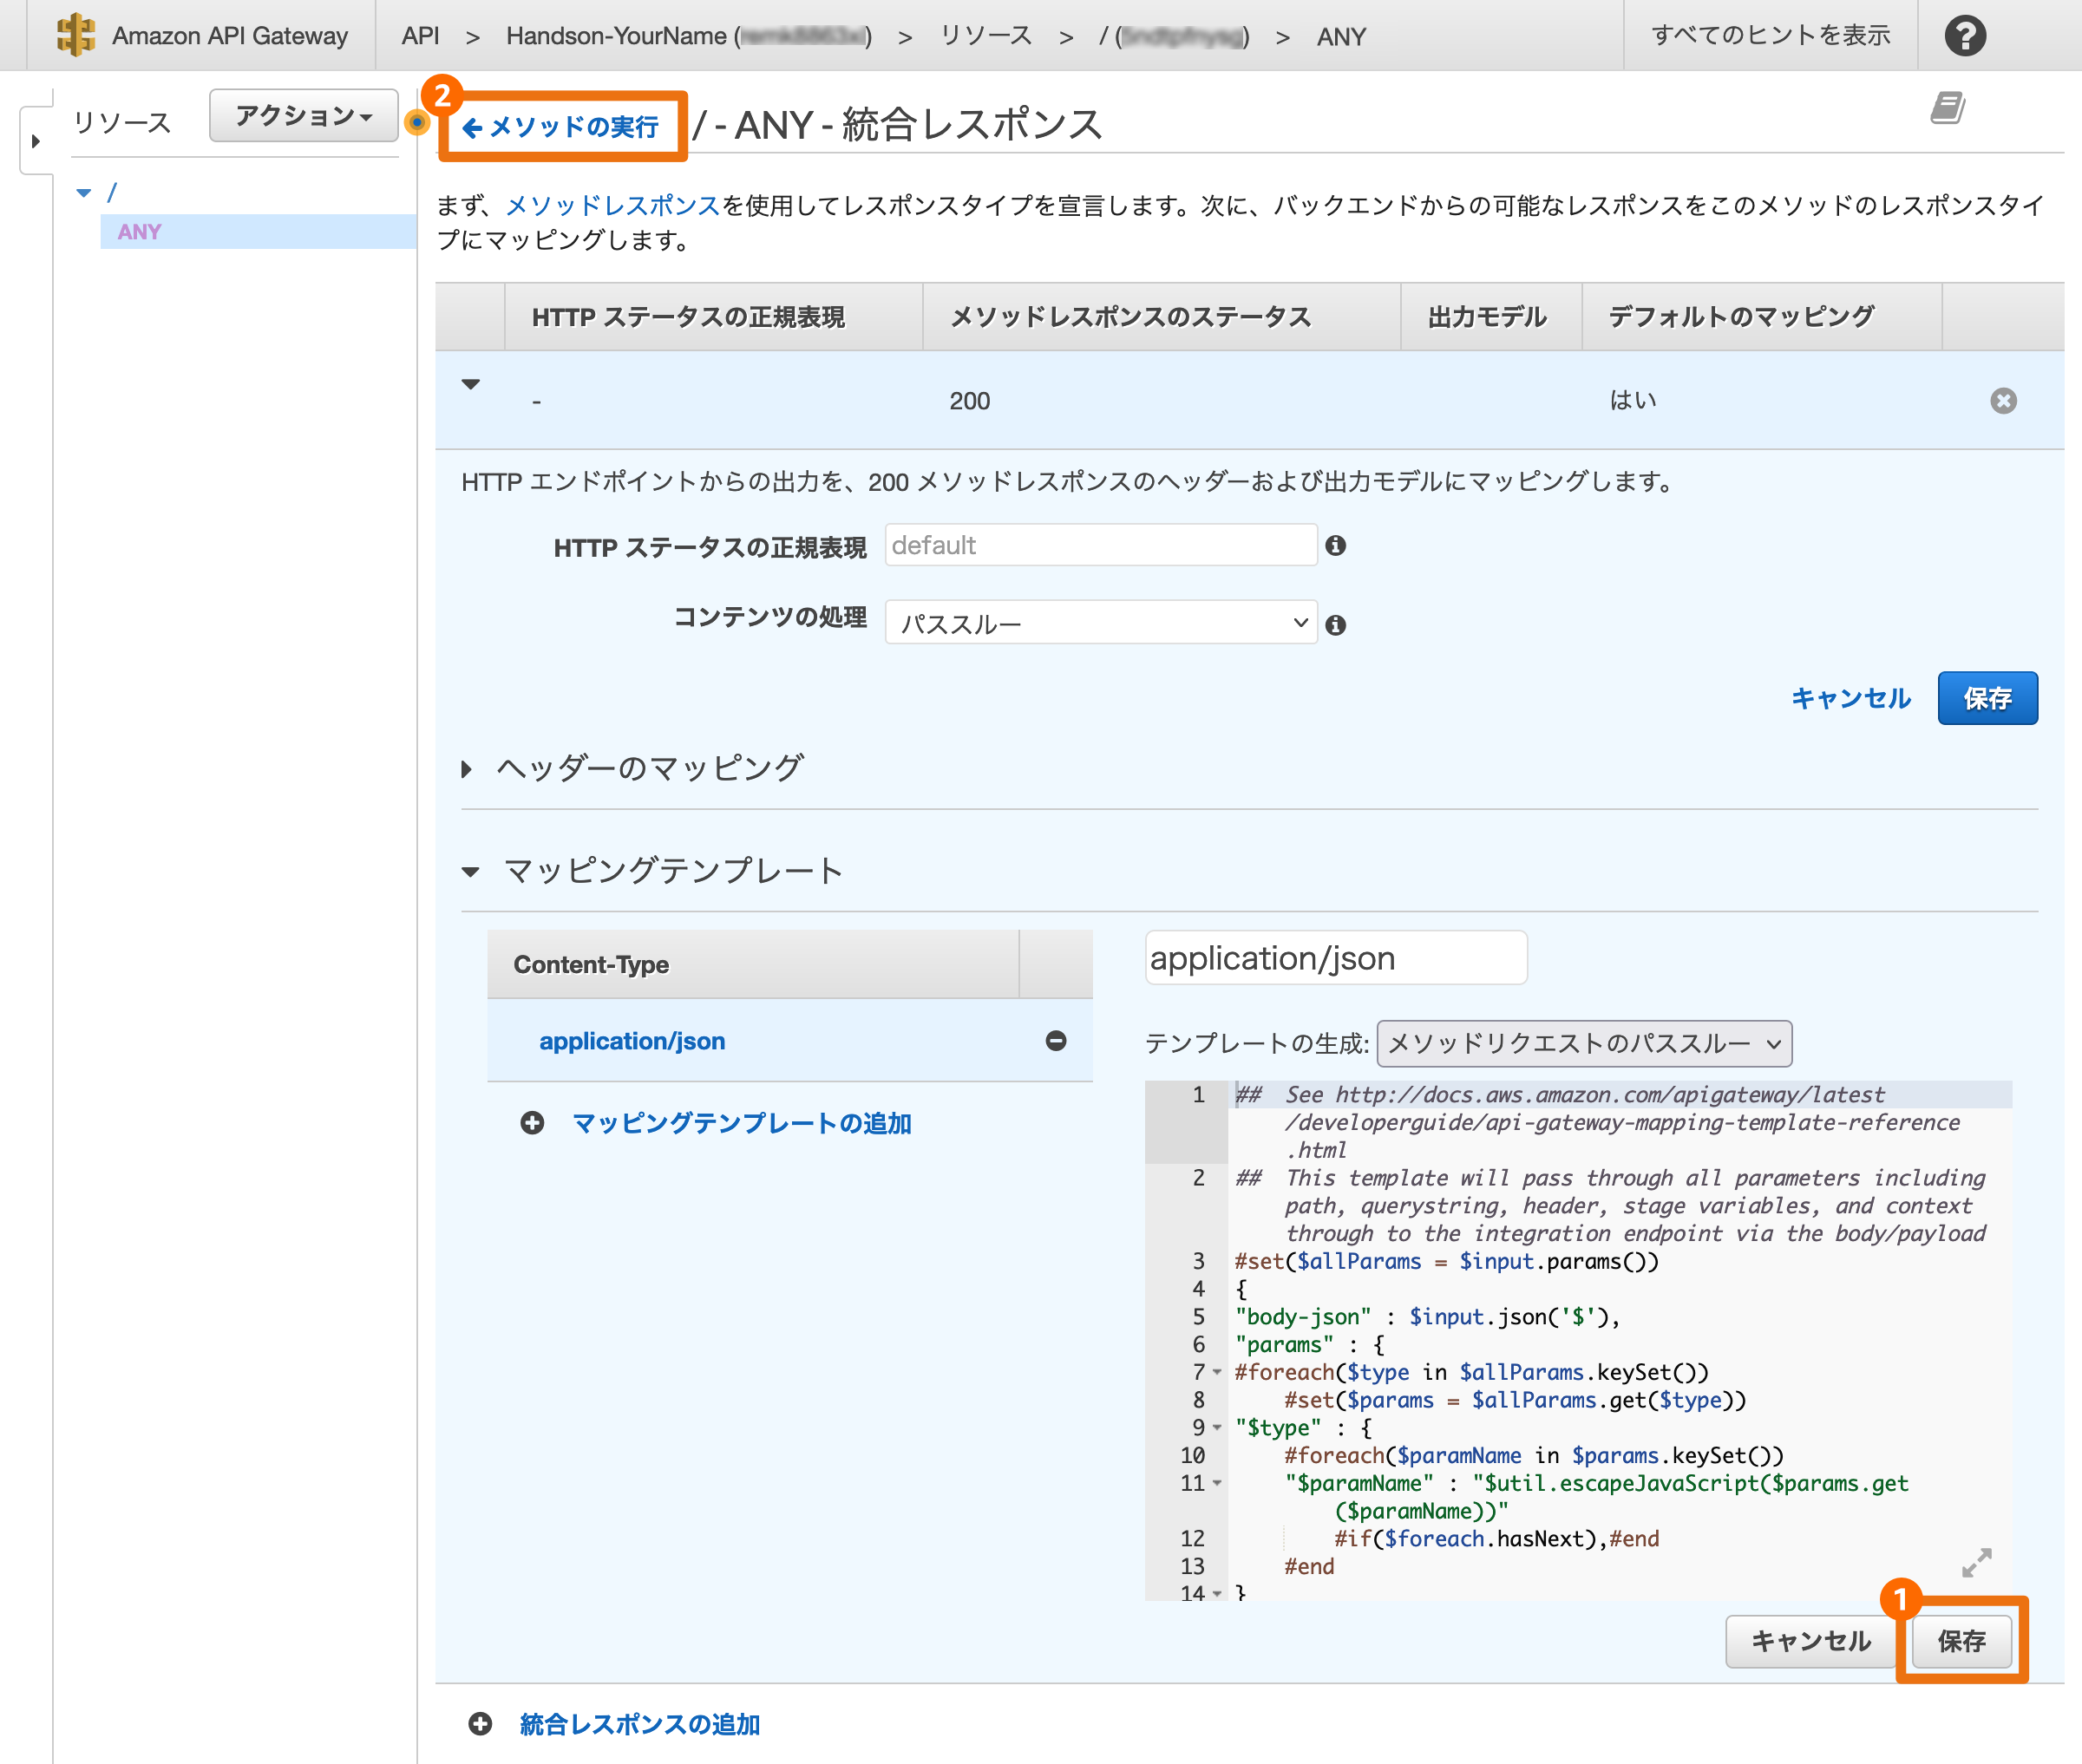Click API in the breadcrumb
This screenshot has height=1764, width=2082.
tap(420, 36)
